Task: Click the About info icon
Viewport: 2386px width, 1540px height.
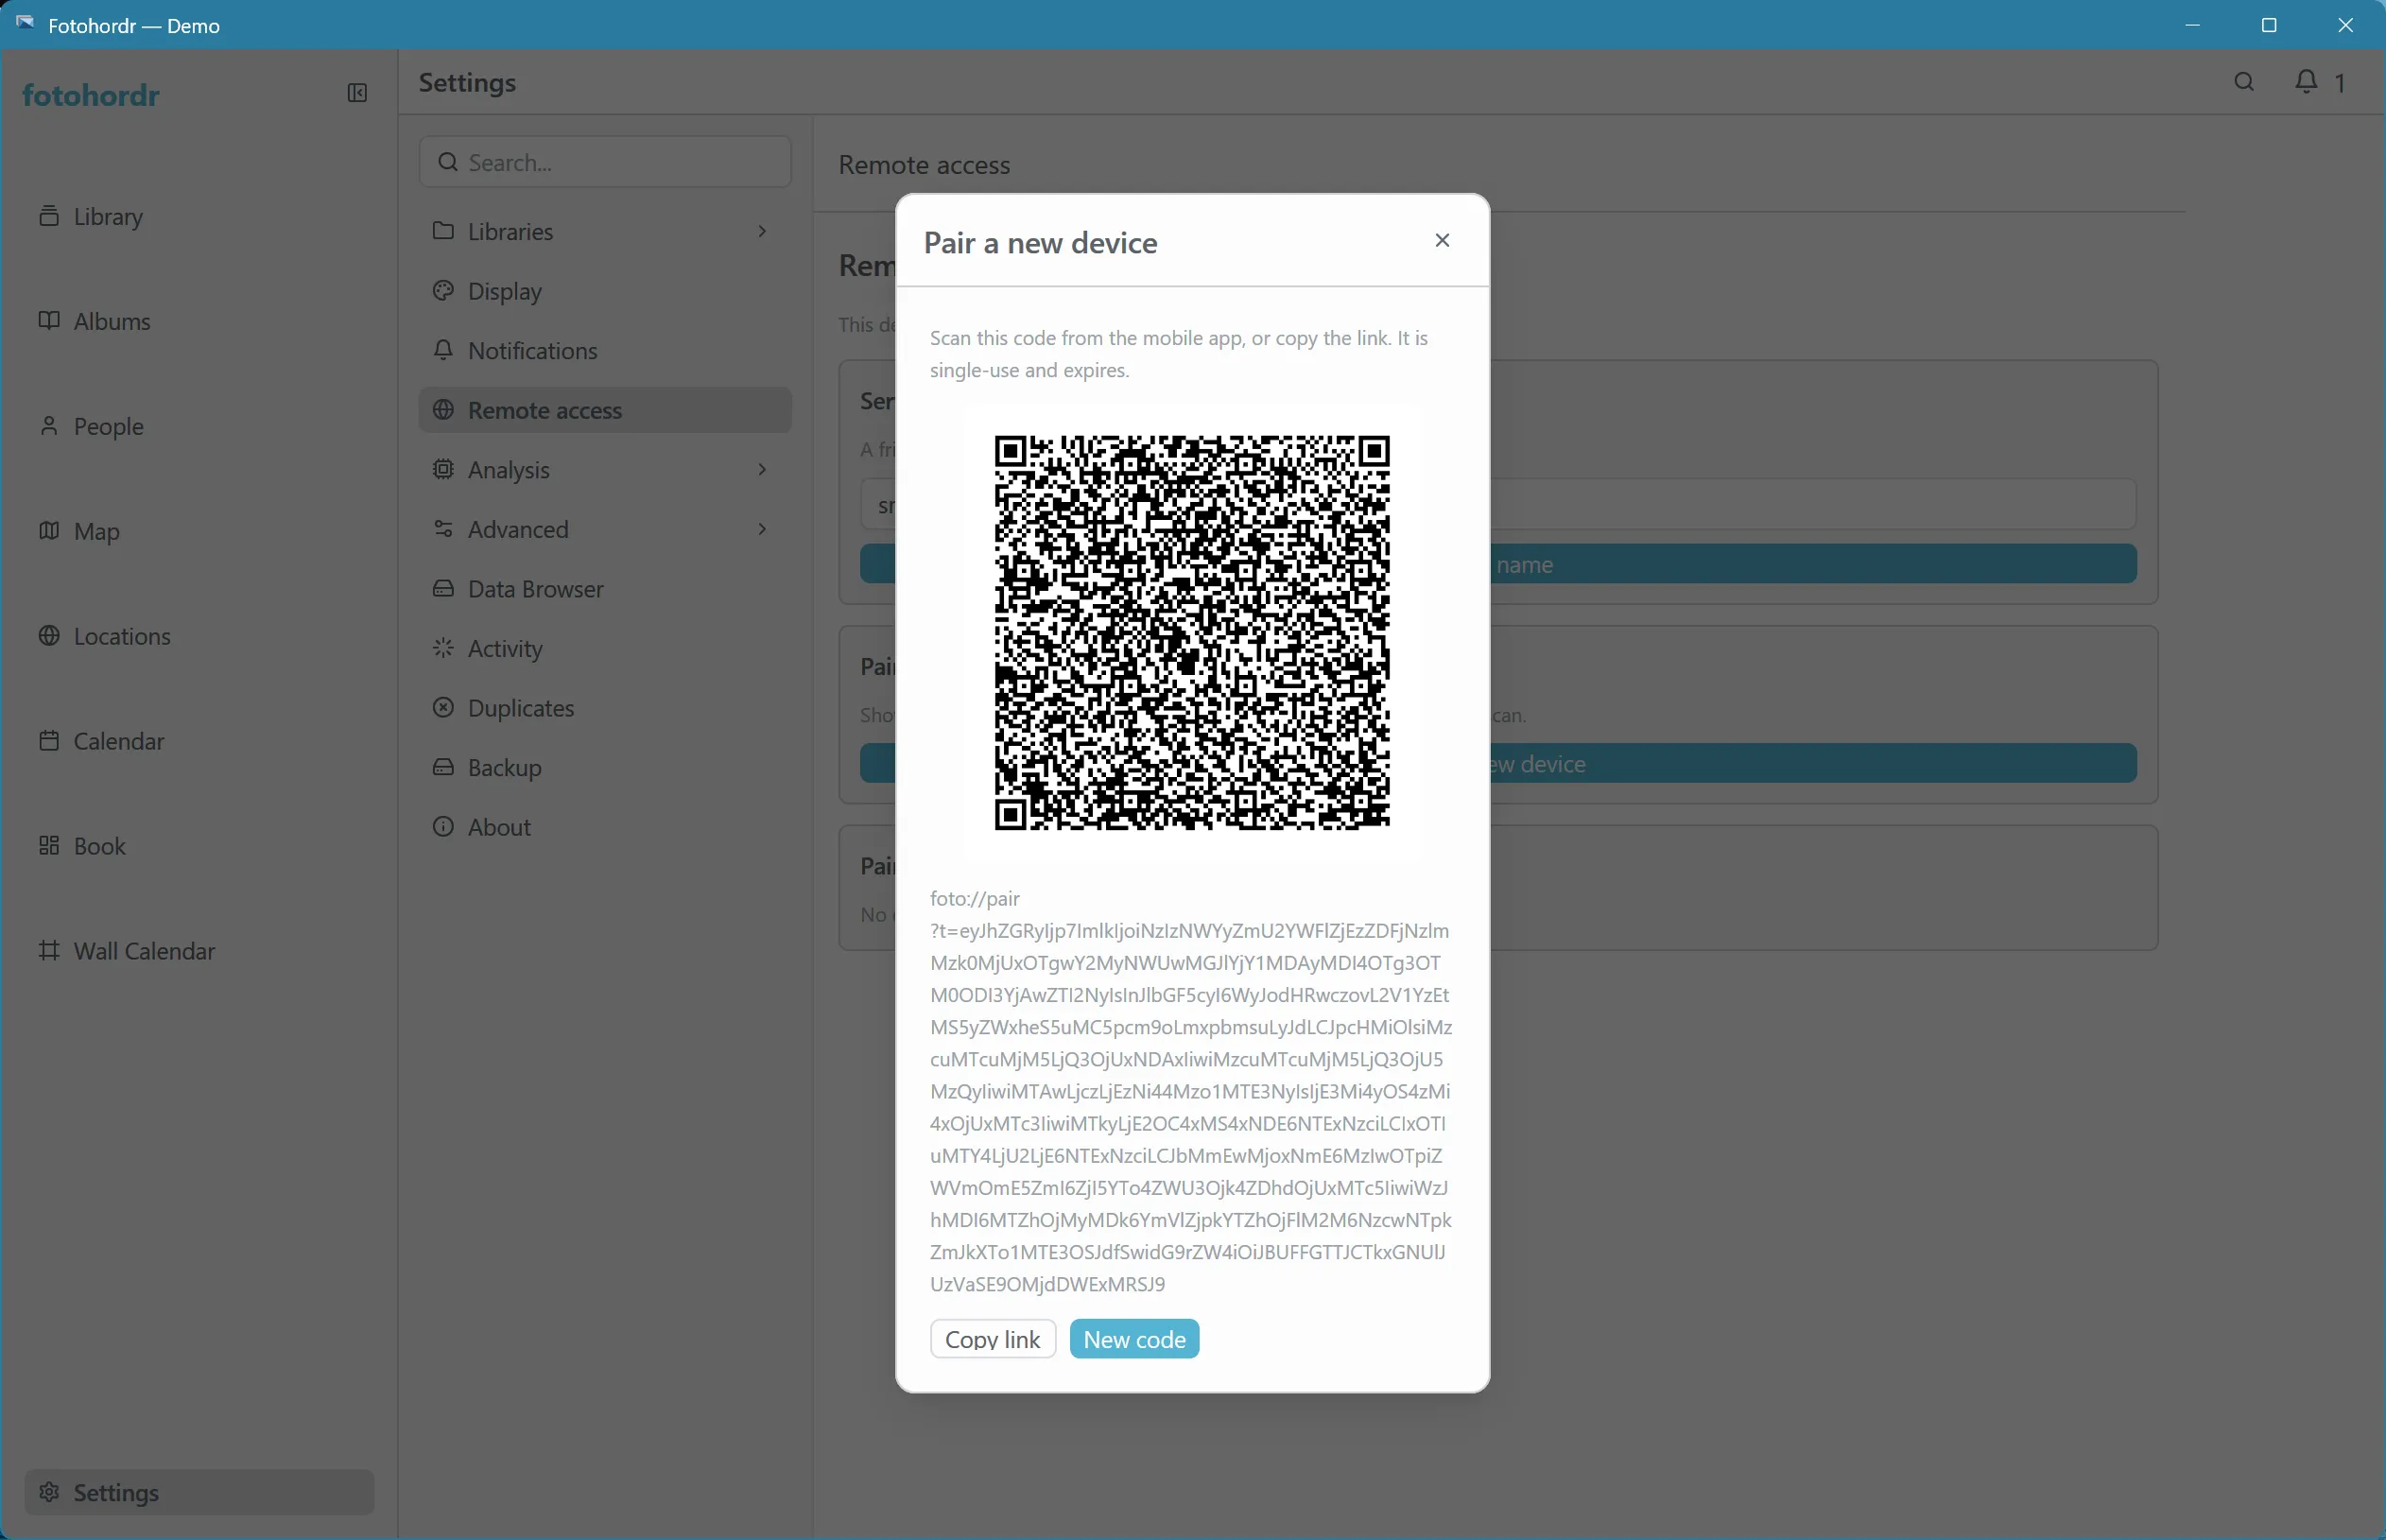Action: point(443,827)
